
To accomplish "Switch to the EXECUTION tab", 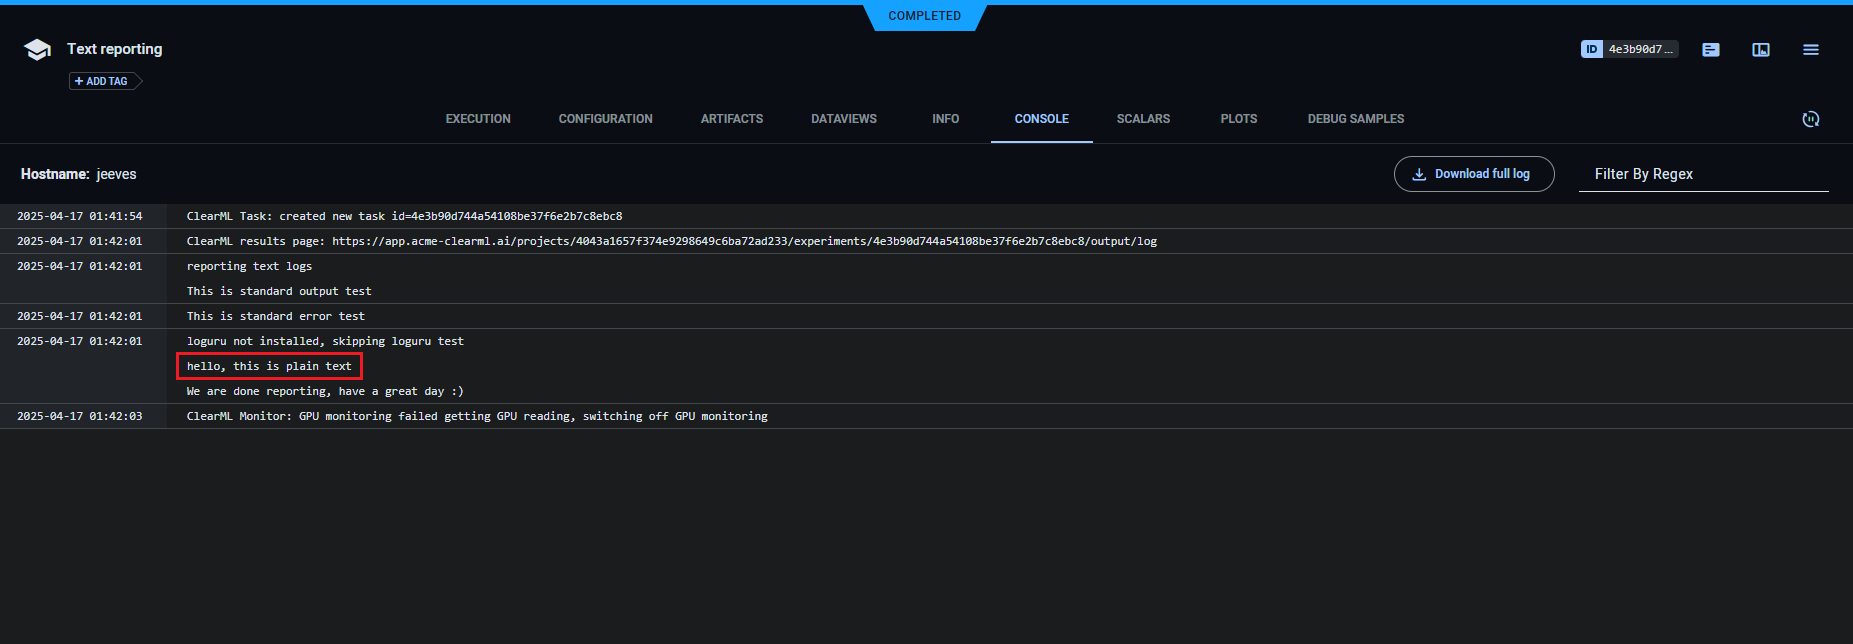I will tap(478, 119).
